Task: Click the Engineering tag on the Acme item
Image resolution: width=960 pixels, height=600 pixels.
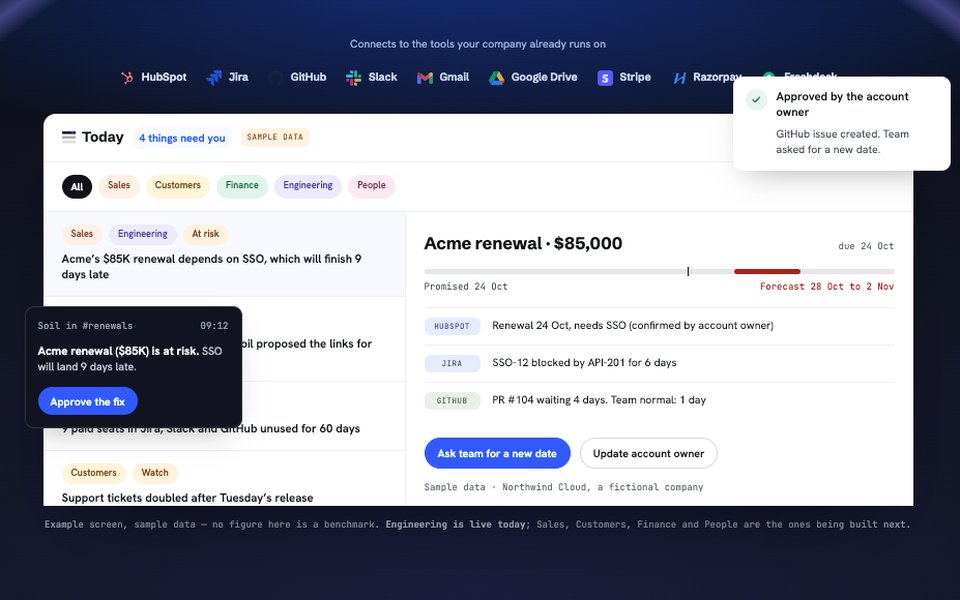Action: pos(143,234)
